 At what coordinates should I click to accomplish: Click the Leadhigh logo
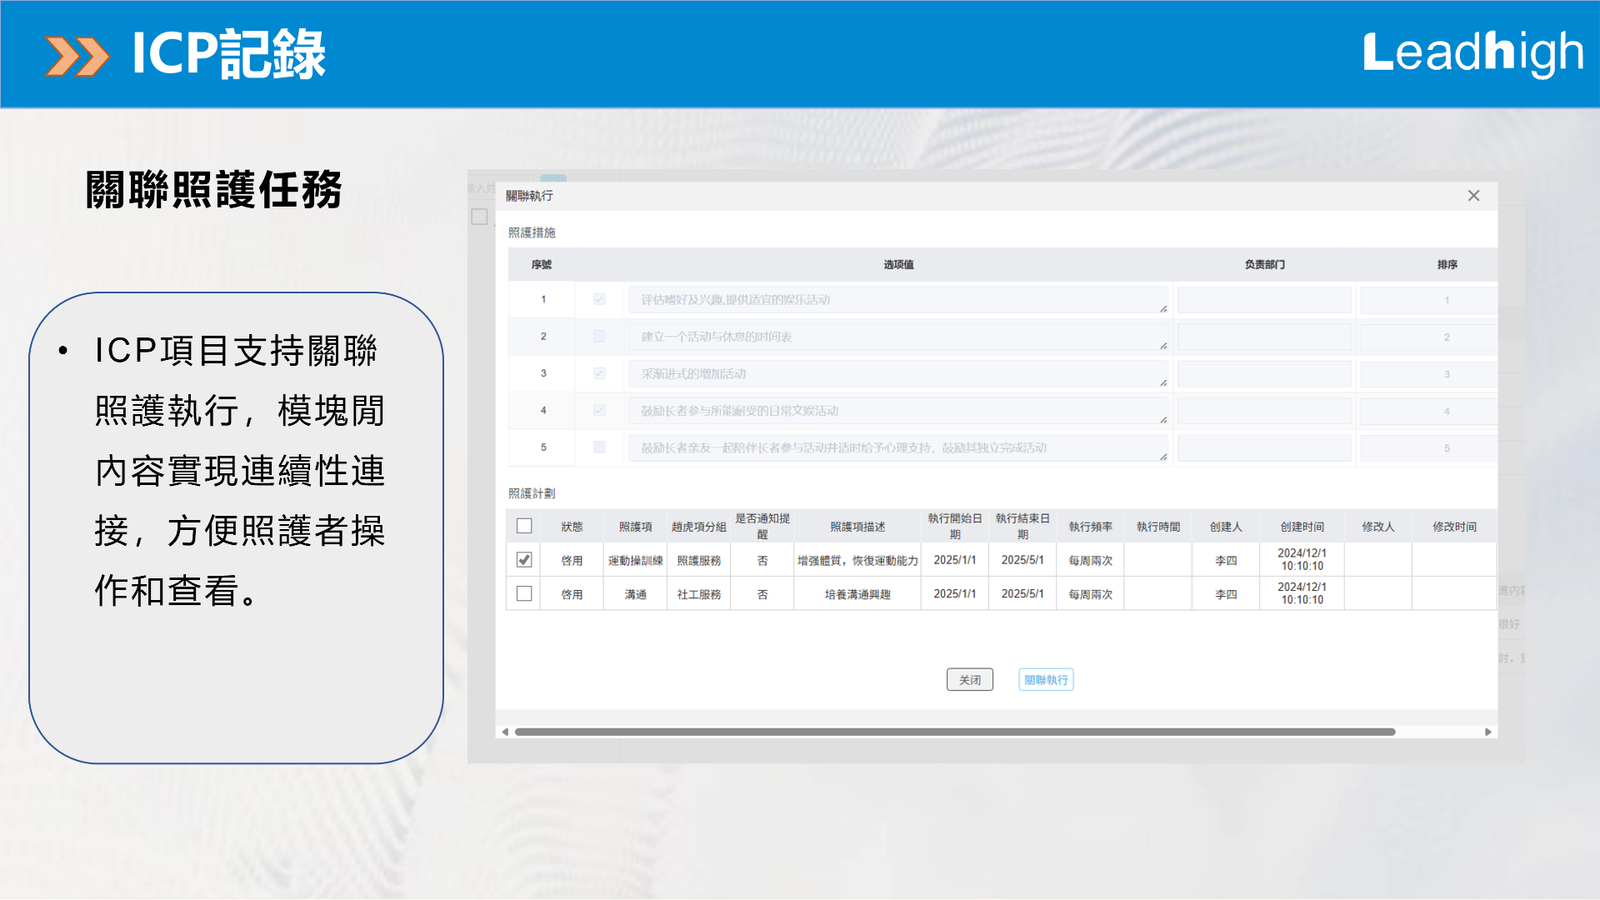coord(1472,53)
